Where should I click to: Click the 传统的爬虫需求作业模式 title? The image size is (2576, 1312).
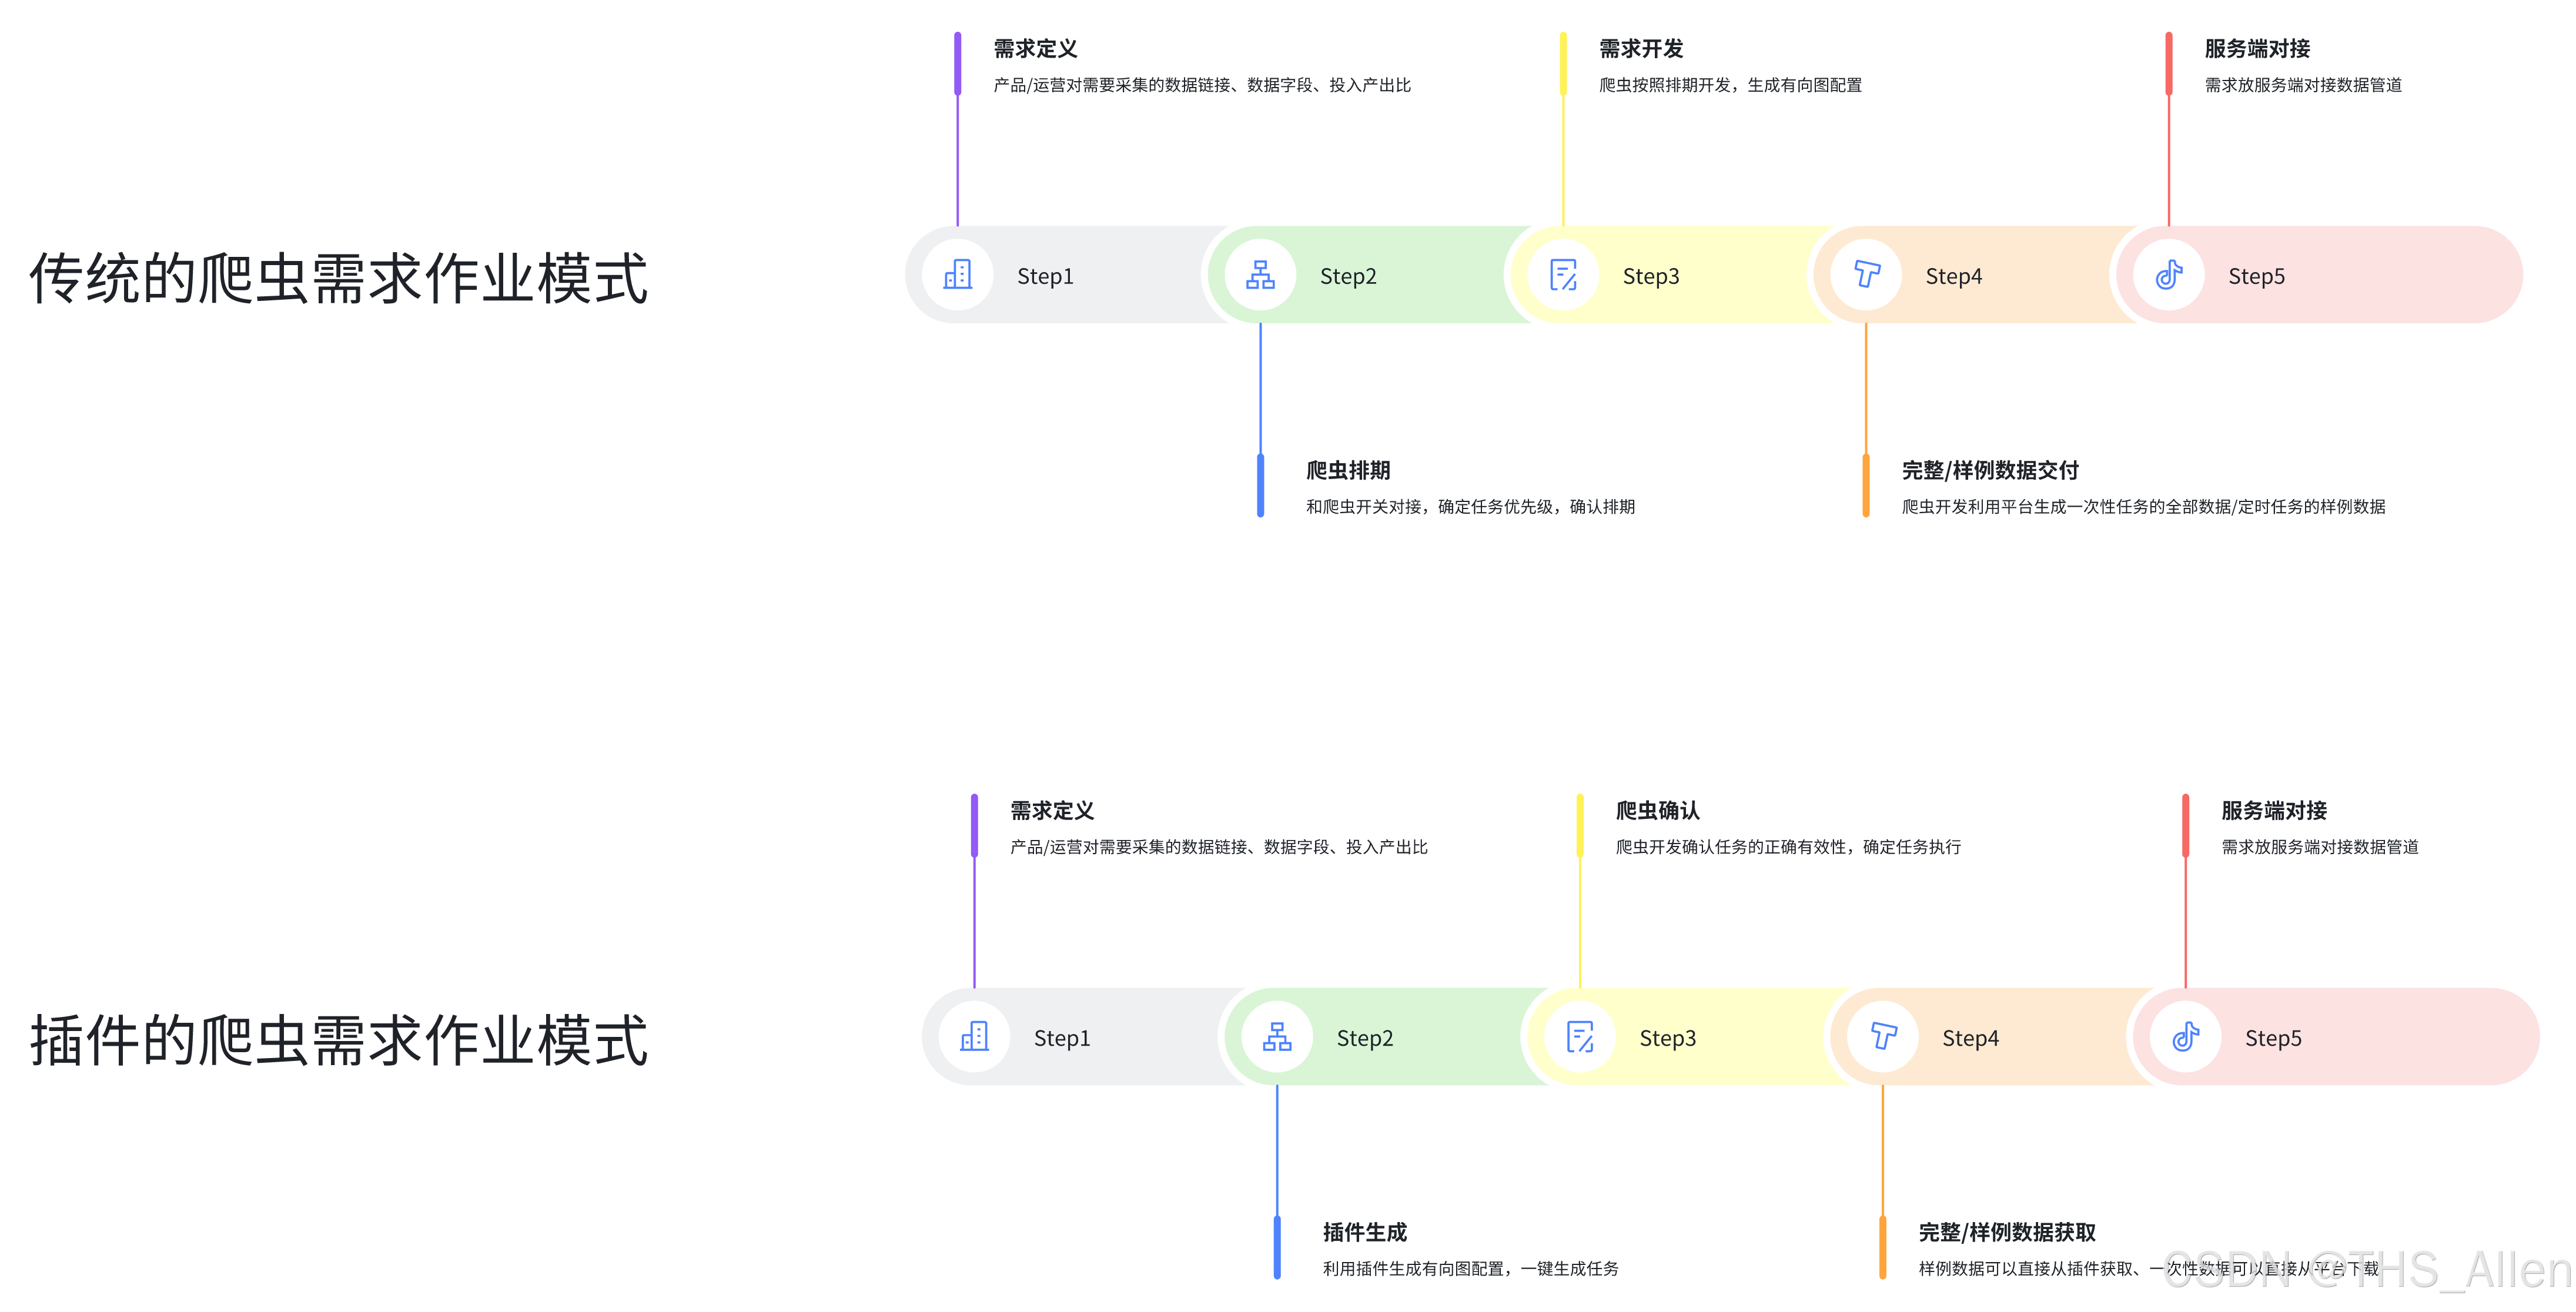tap(339, 278)
